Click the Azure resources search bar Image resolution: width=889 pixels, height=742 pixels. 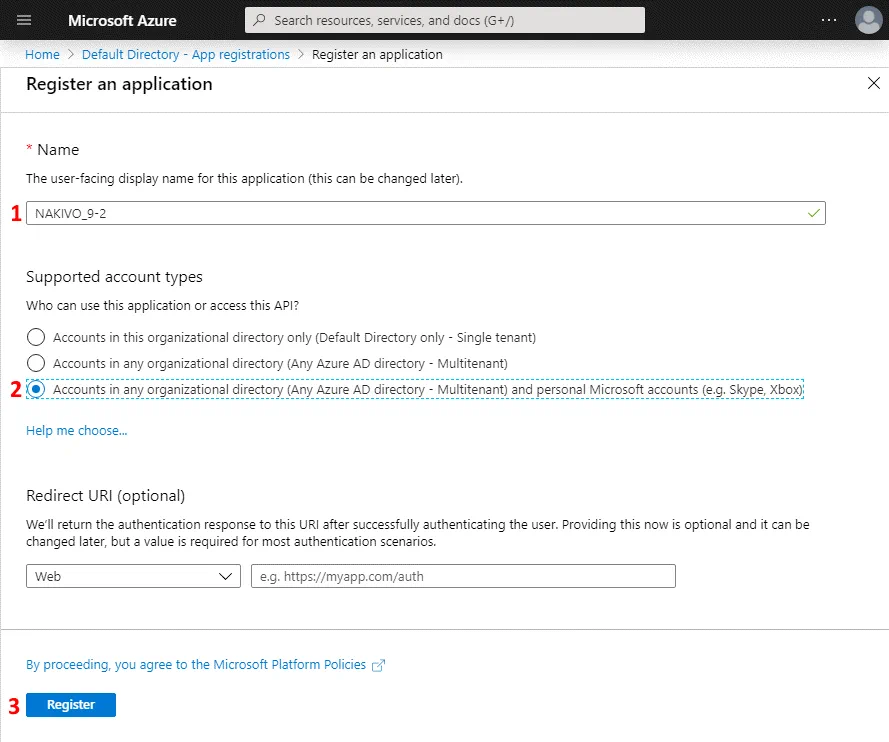pos(444,19)
